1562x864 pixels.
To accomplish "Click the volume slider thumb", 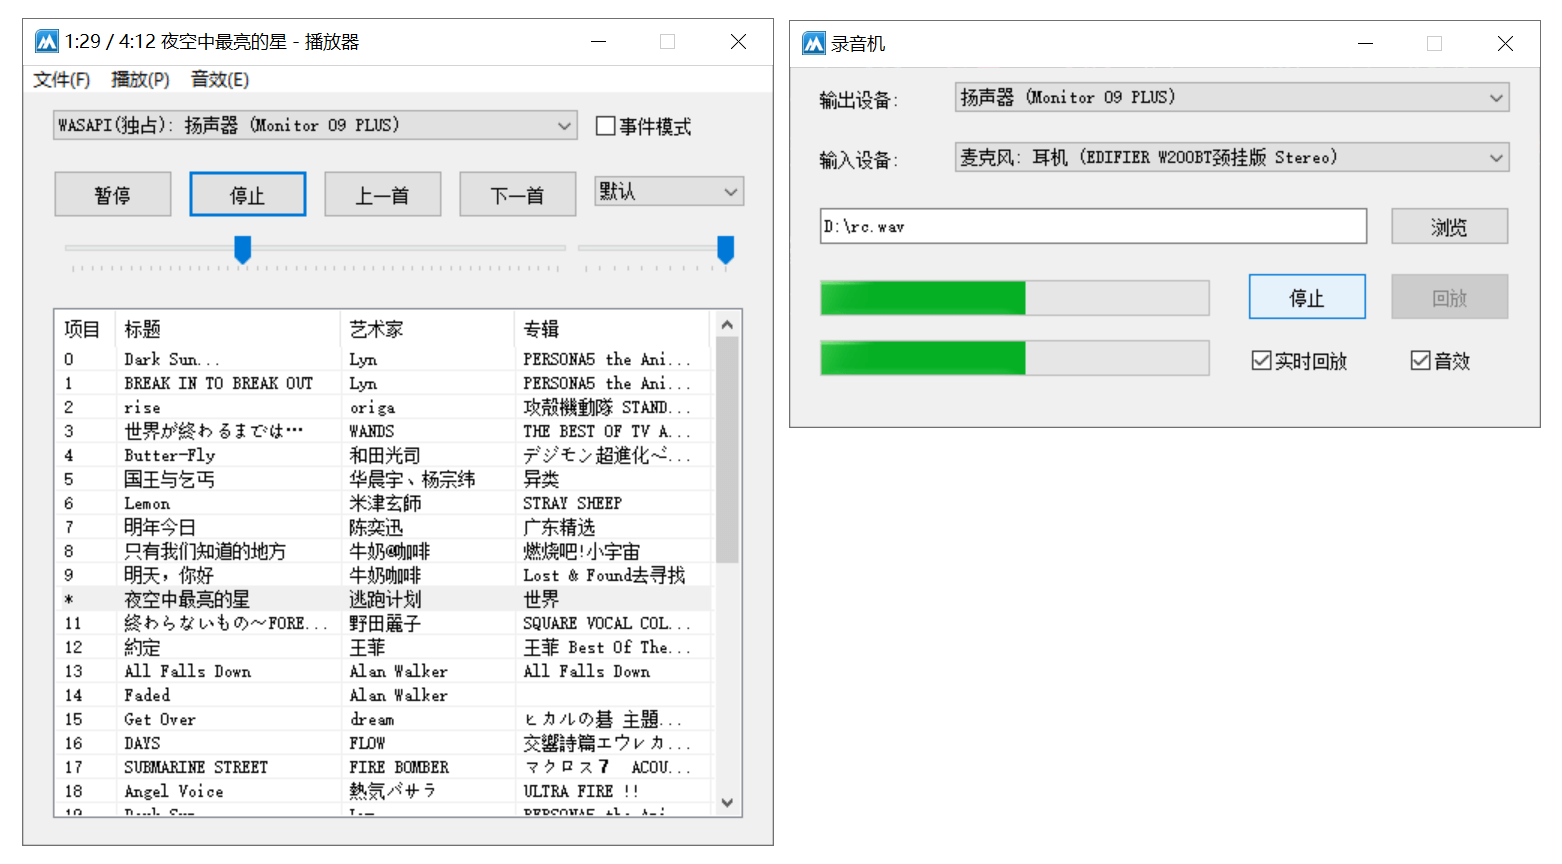I will tap(726, 249).
